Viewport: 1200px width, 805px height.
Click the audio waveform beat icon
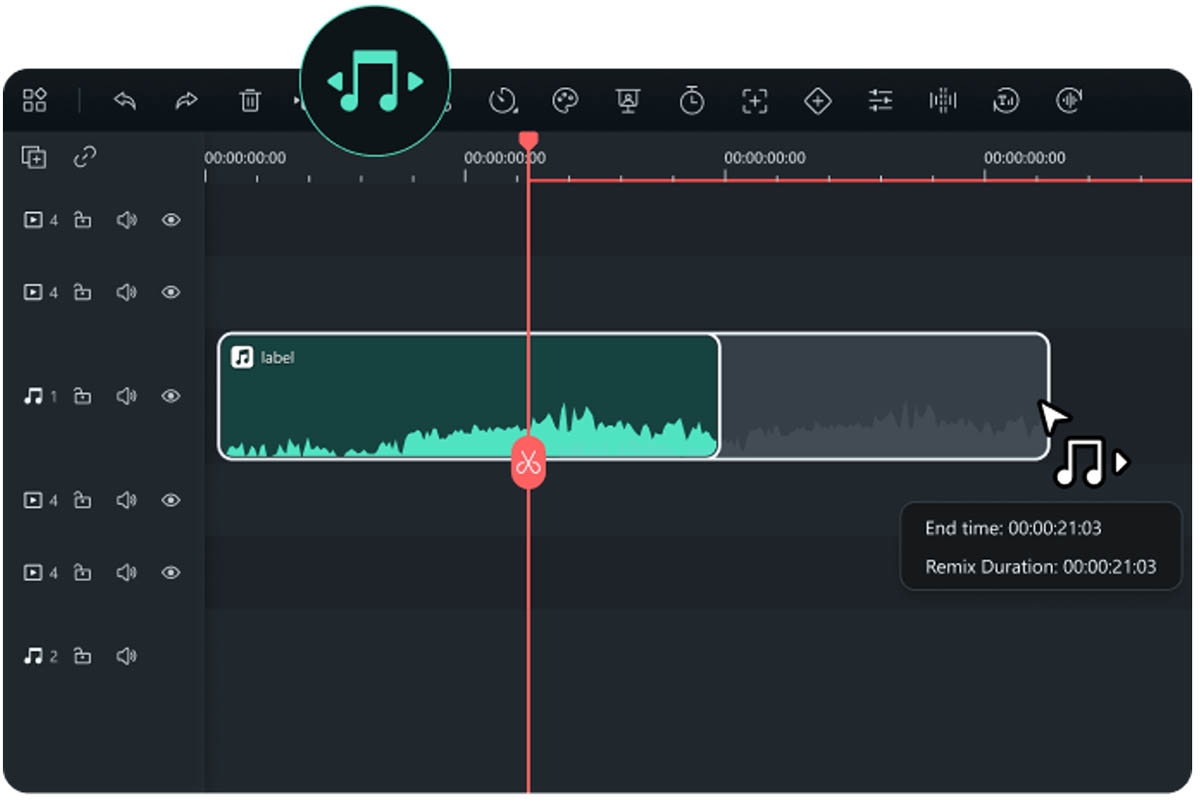pos(943,100)
